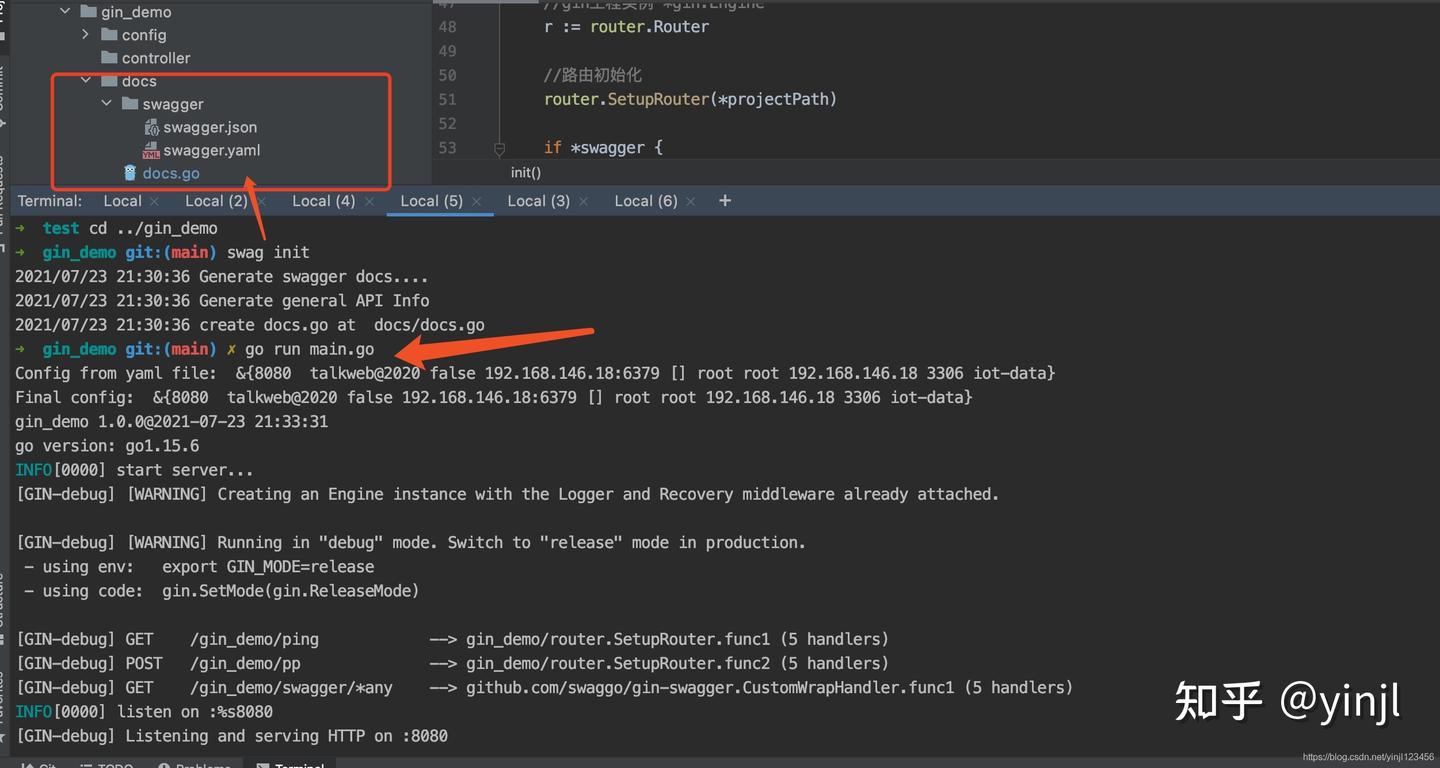Open a new terminal with the plus button
This screenshot has width=1440, height=768.
tap(724, 200)
